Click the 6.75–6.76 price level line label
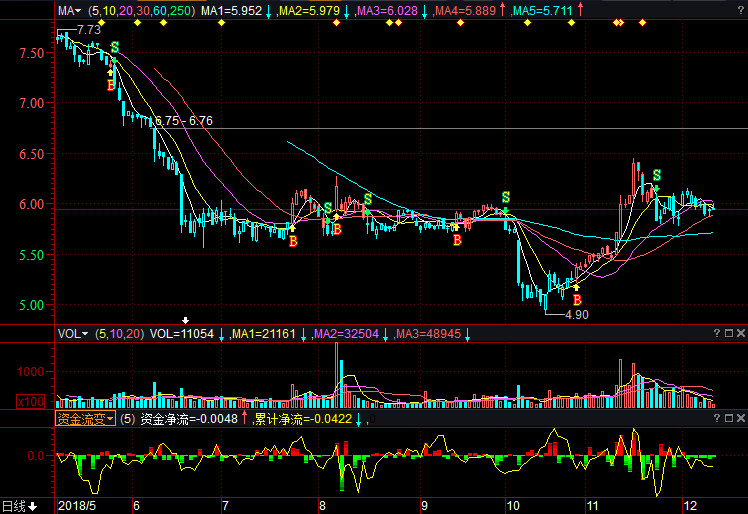 tap(183, 120)
